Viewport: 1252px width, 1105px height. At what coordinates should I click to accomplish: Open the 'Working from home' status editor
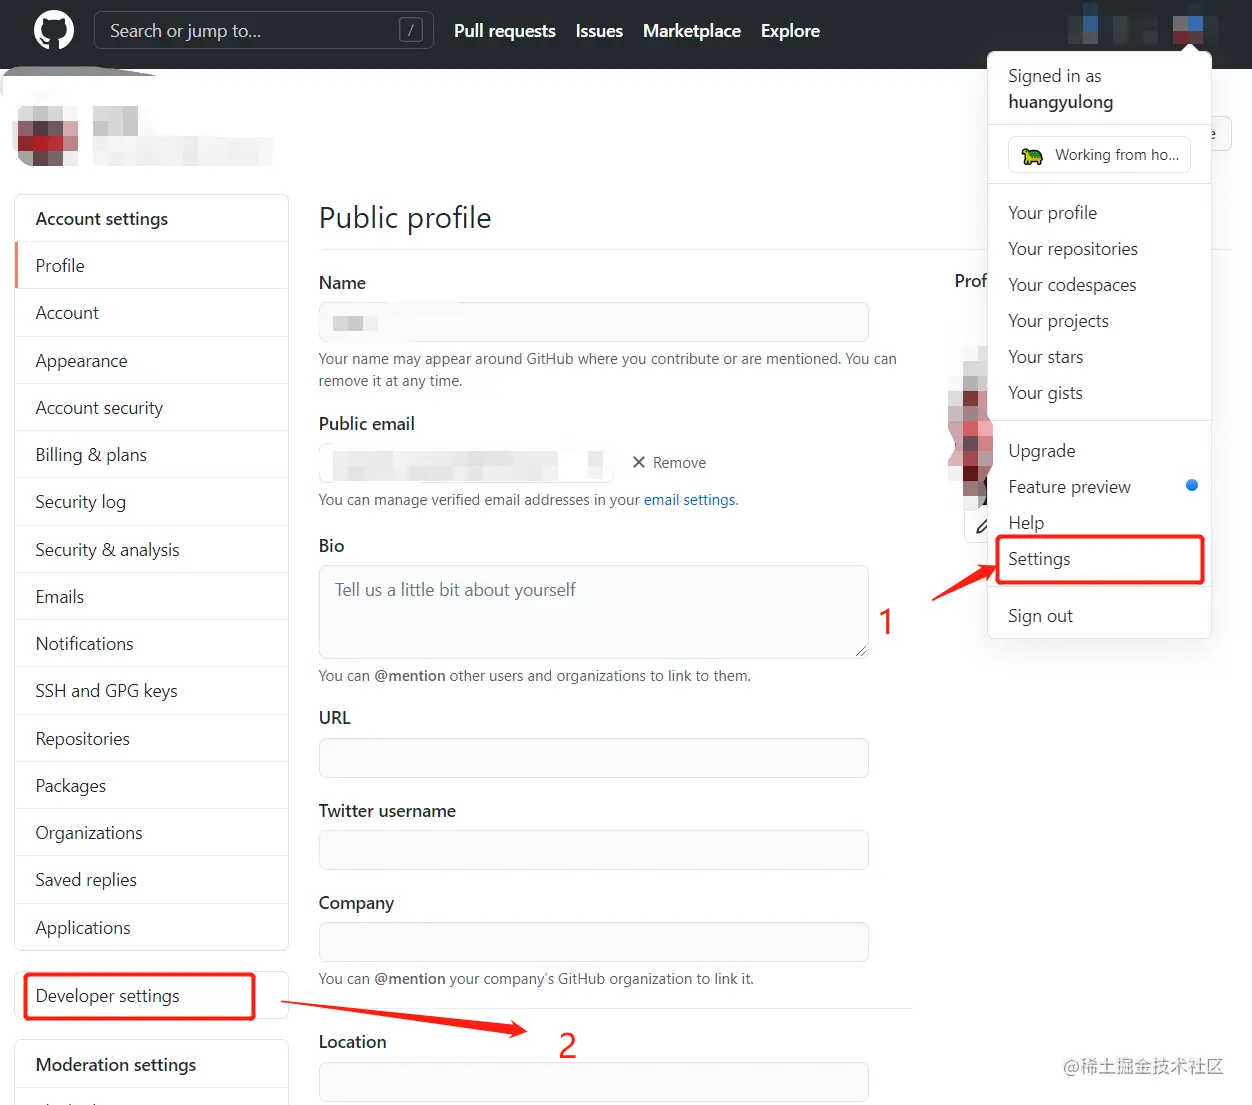[1098, 154]
